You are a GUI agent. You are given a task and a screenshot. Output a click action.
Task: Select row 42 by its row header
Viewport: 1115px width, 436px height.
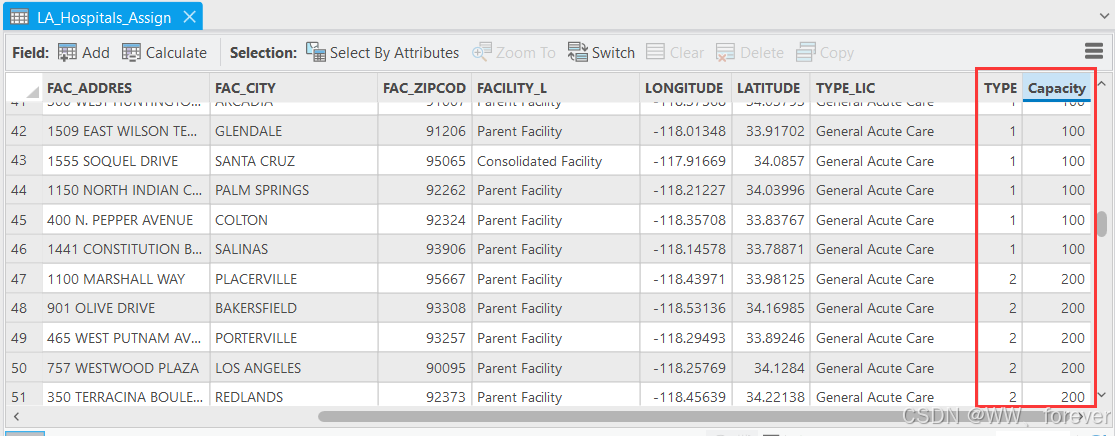click(23, 132)
